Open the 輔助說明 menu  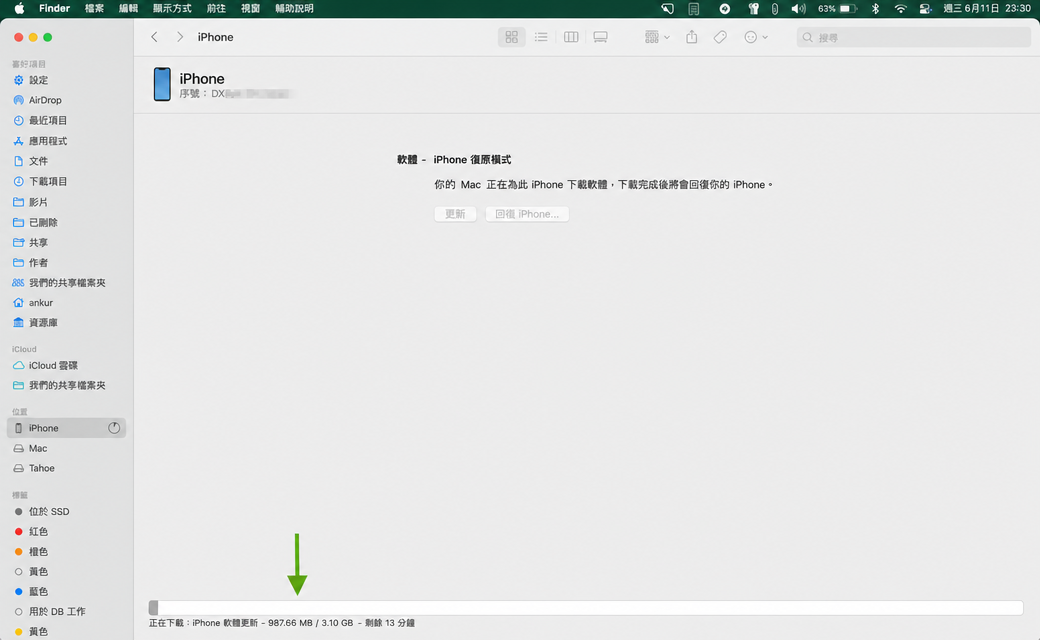tap(294, 9)
